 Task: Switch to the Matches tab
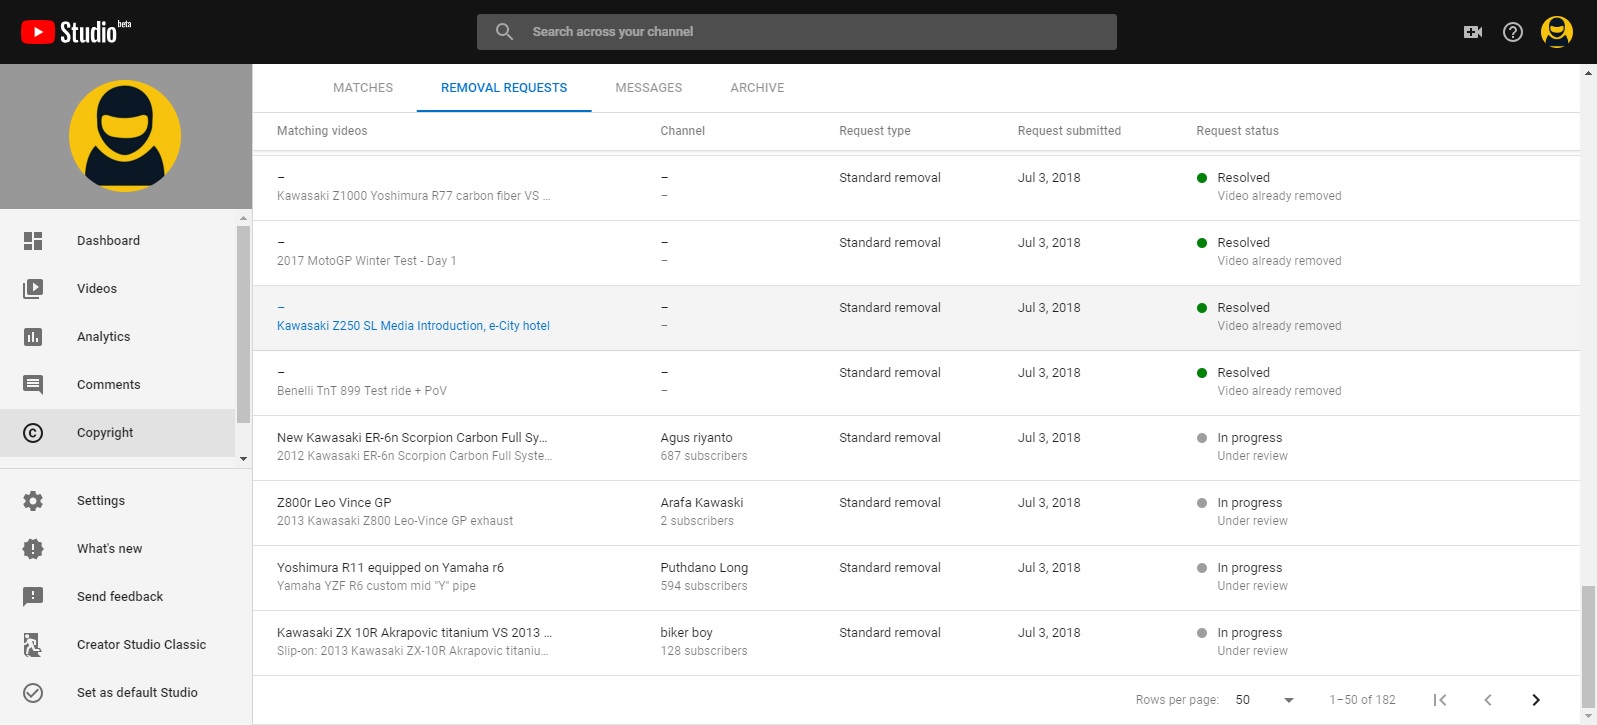(363, 88)
